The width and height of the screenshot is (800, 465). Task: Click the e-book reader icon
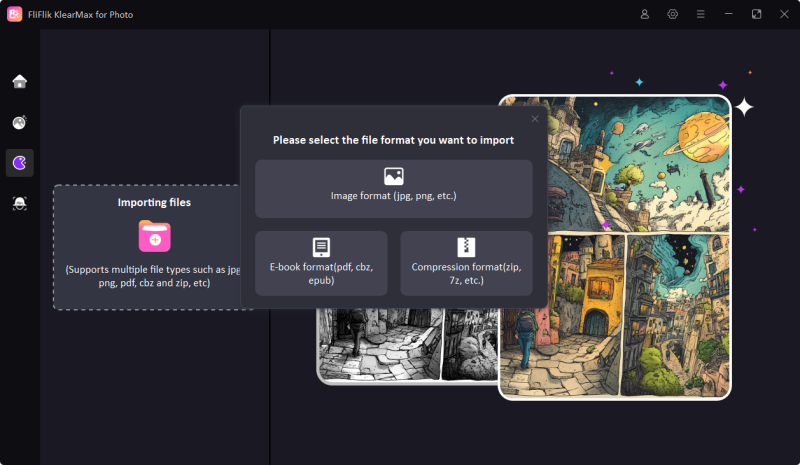click(x=321, y=248)
